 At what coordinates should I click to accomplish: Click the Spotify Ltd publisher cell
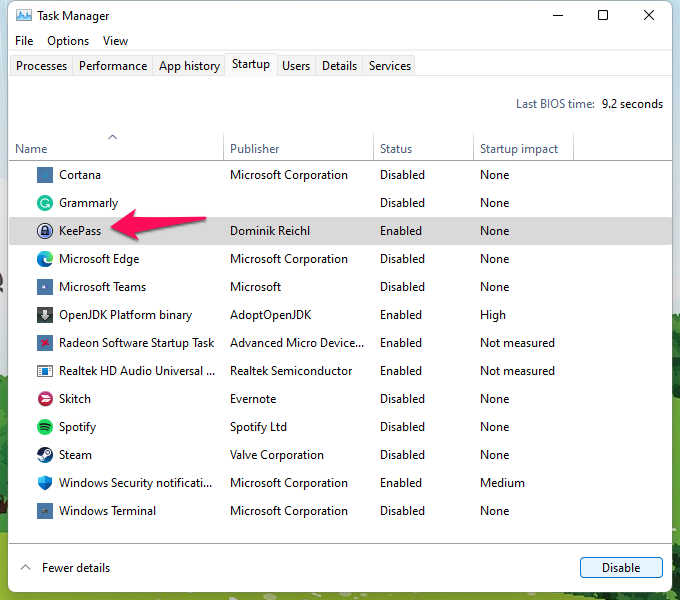pyautogui.click(x=258, y=427)
